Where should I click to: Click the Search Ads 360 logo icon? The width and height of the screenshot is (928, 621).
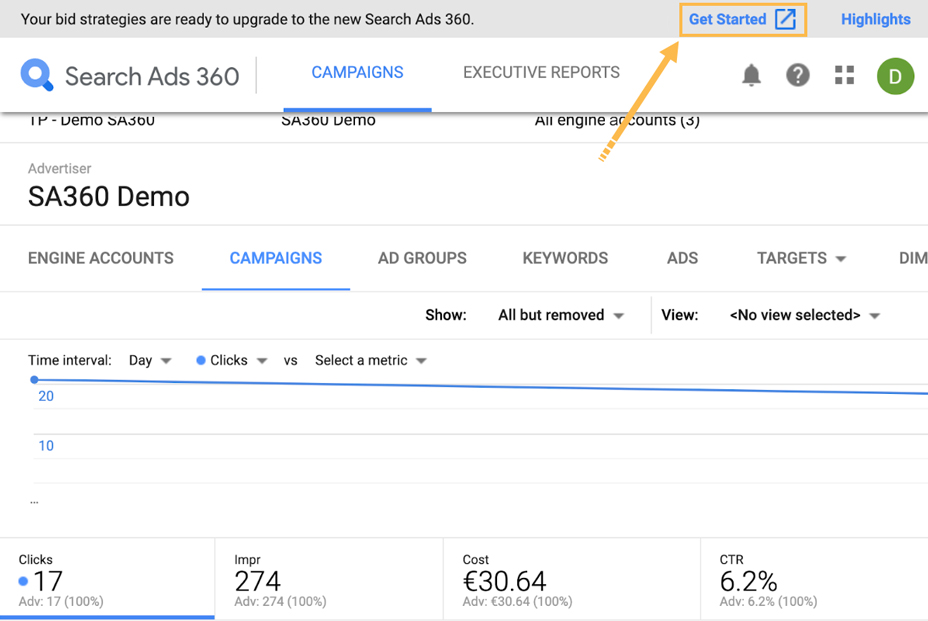(x=37, y=75)
